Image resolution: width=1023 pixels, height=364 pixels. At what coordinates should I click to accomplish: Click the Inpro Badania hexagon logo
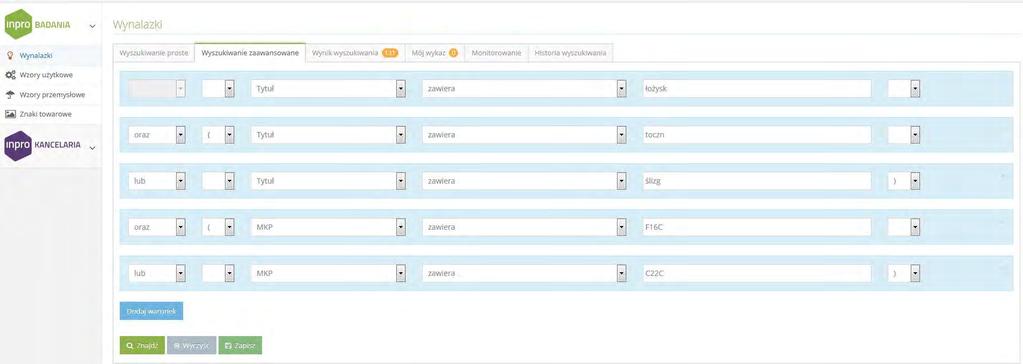(x=18, y=25)
